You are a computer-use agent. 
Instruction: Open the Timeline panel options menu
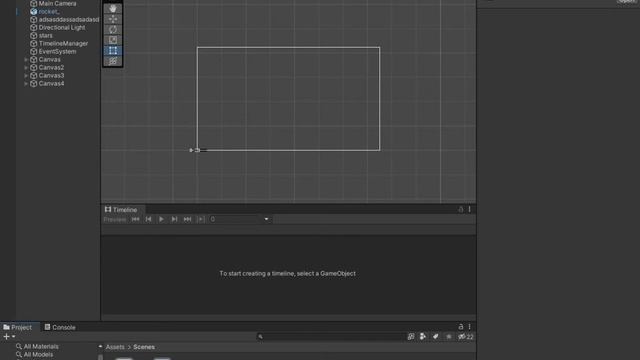tap(469, 209)
